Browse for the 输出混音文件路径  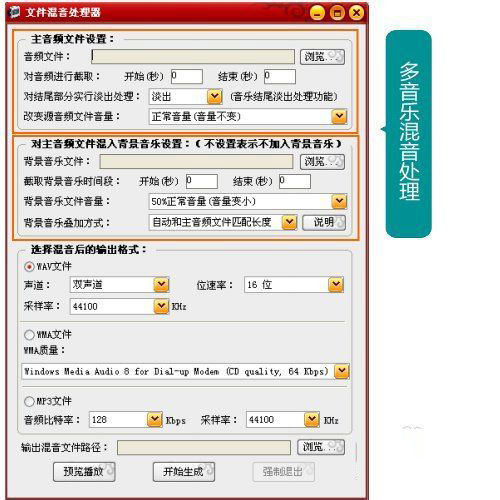pos(321,447)
